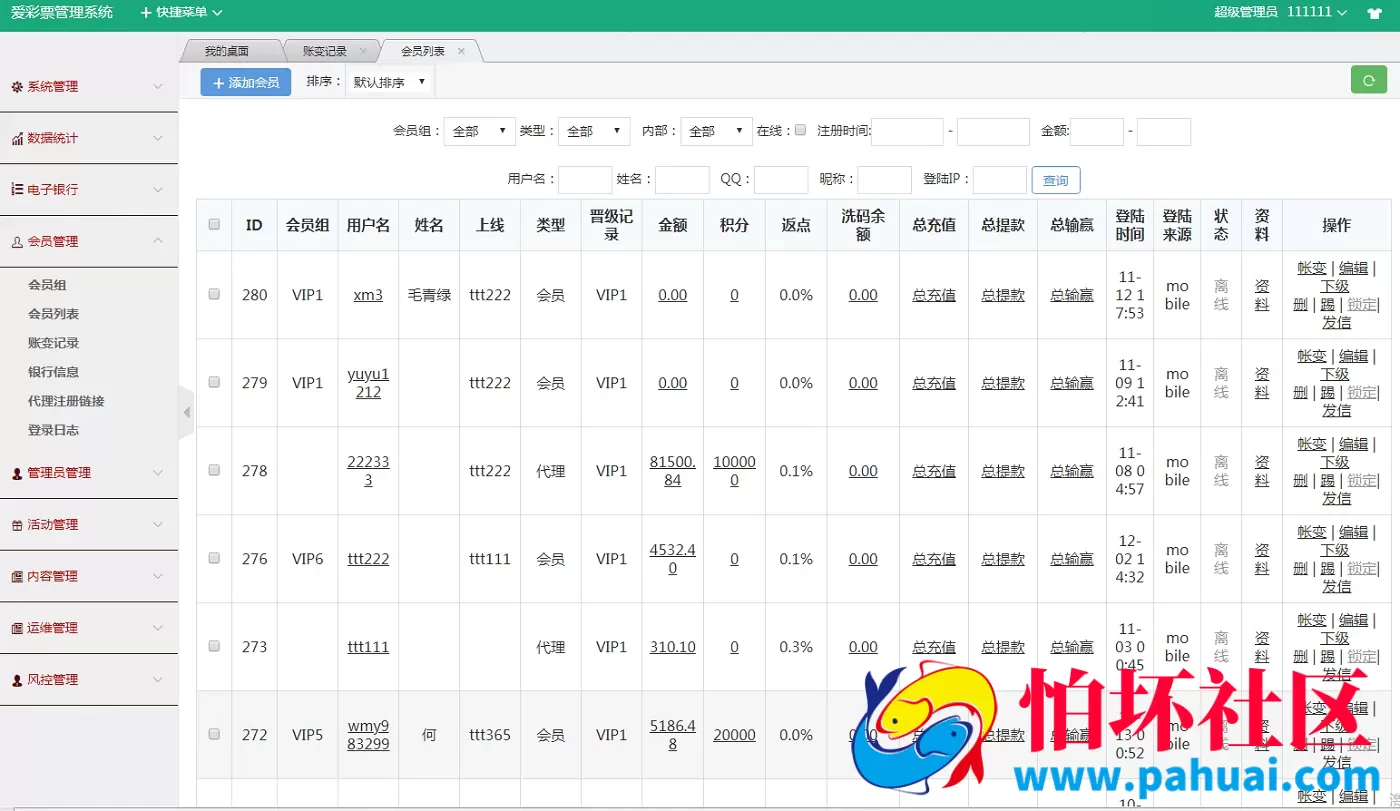
Task: Check the row checkbox for ID 279
Action: [x=214, y=382]
